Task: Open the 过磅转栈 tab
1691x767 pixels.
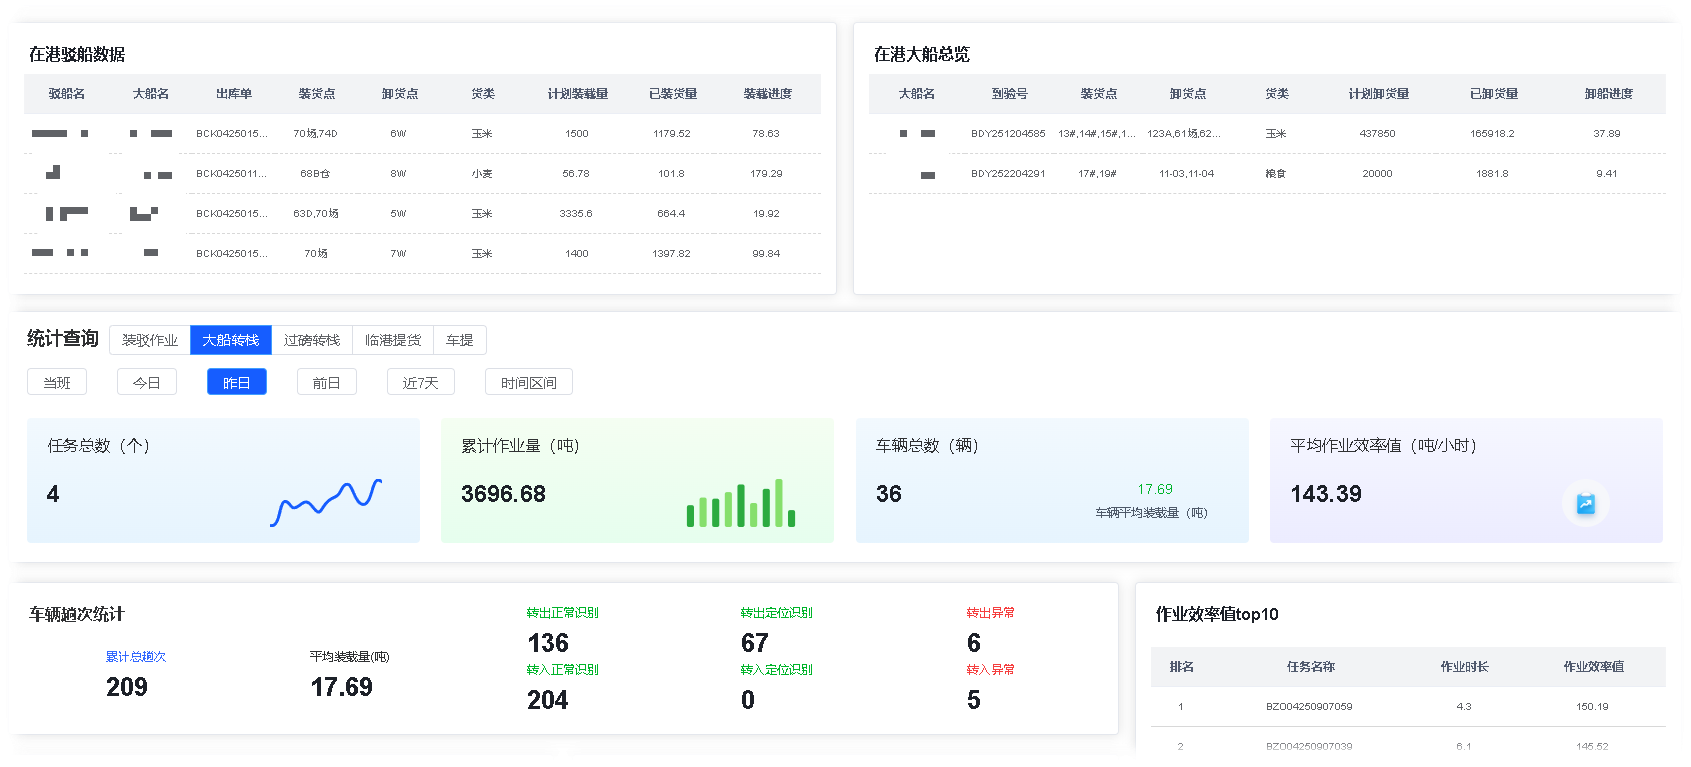Action: [312, 340]
